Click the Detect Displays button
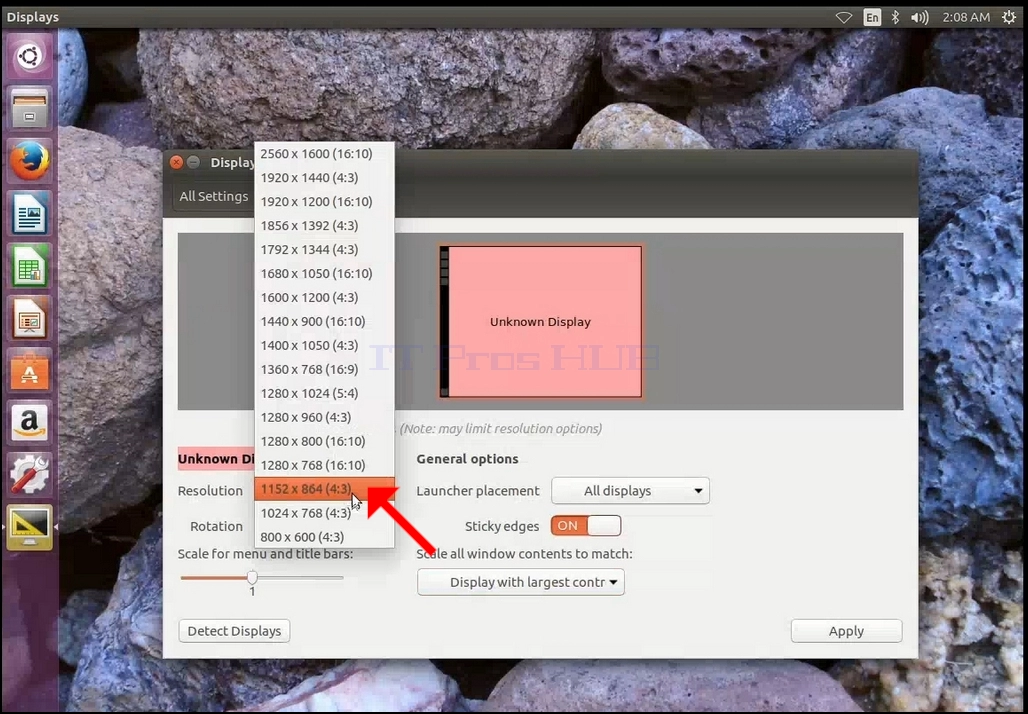 [x=234, y=631]
